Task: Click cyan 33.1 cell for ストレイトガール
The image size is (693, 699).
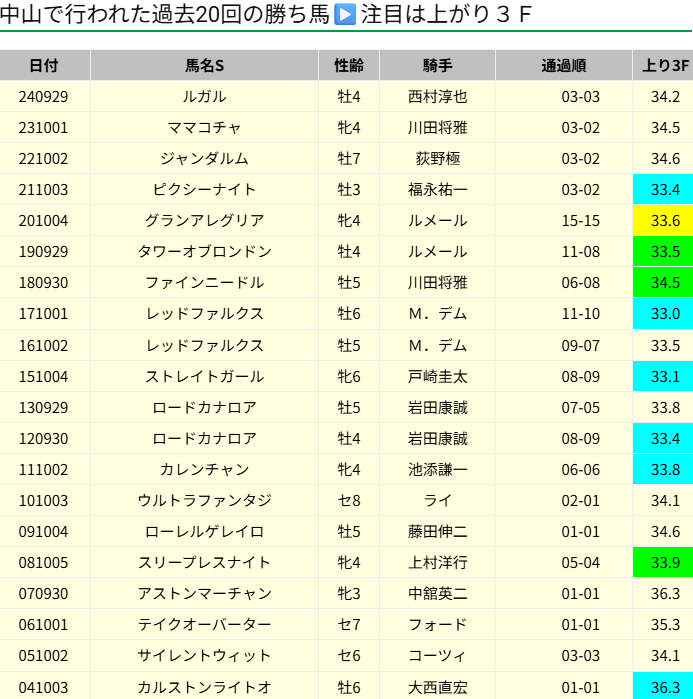Action: pos(663,376)
